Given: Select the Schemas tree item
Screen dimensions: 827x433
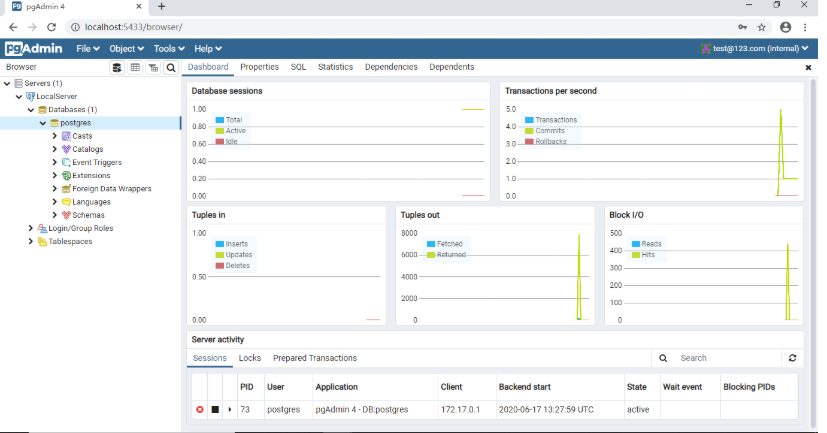Looking at the screenshot, I should coord(89,215).
